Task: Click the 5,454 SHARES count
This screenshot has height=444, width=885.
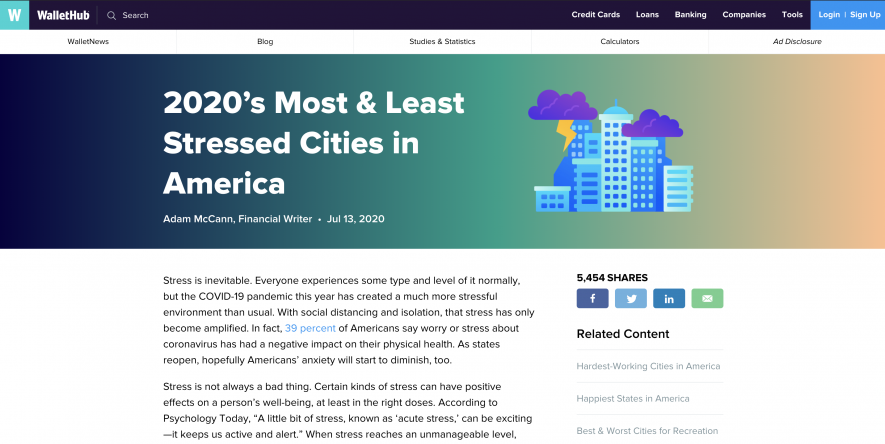Action: click(x=612, y=278)
